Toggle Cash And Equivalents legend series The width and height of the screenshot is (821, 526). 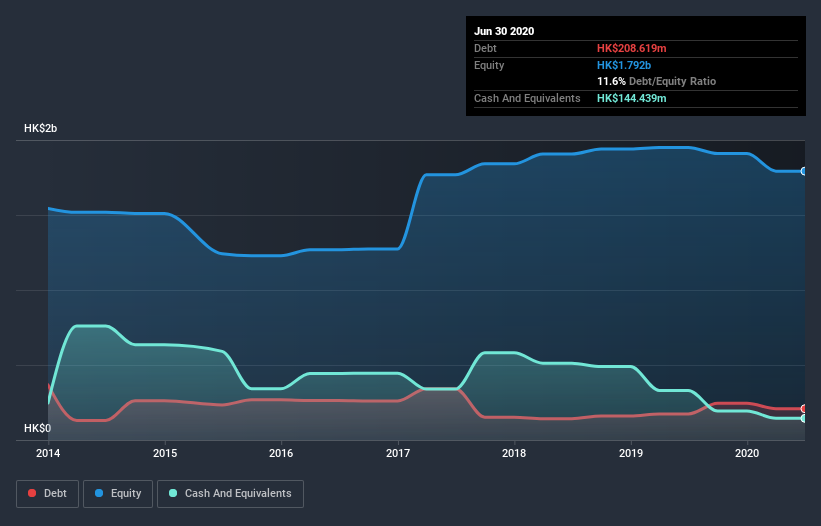(x=230, y=494)
